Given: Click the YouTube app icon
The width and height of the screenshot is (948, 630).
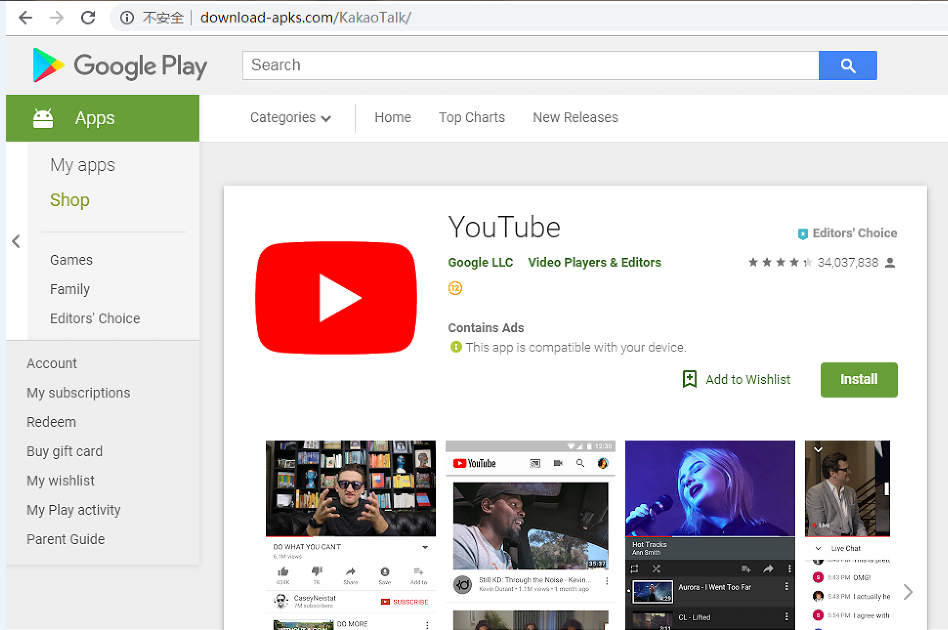Looking at the screenshot, I should (336, 298).
